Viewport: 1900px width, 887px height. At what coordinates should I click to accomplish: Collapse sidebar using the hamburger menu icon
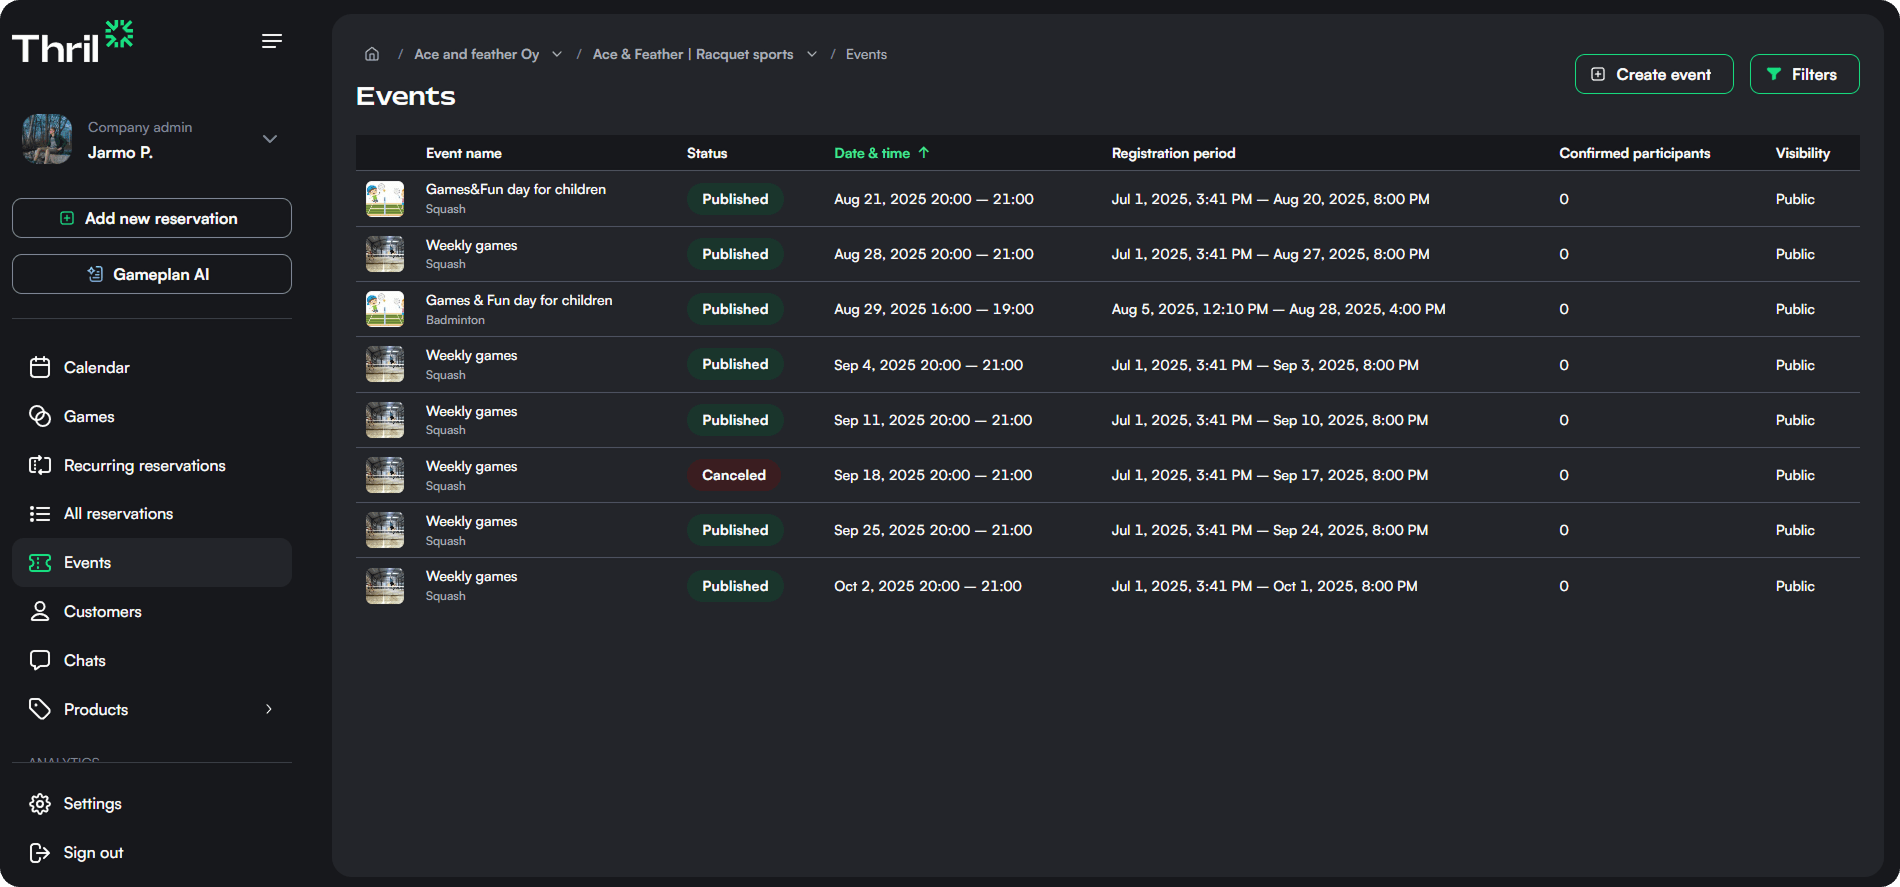[x=271, y=41]
